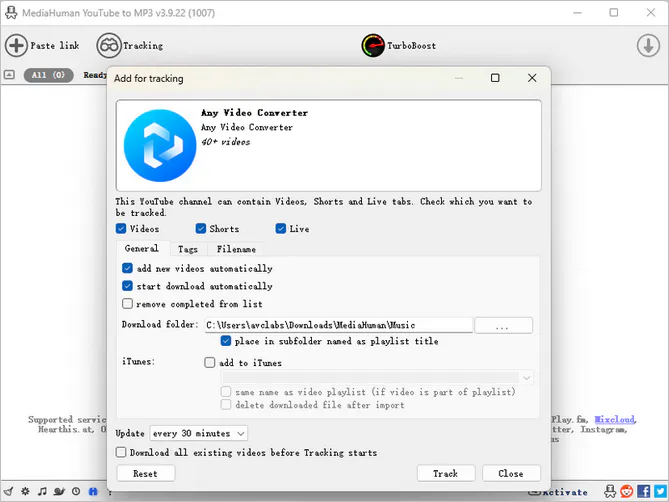The height and width of the screenshot is (502, 669).
Task: Uncheck start download automatically
Action: (127, 286)
